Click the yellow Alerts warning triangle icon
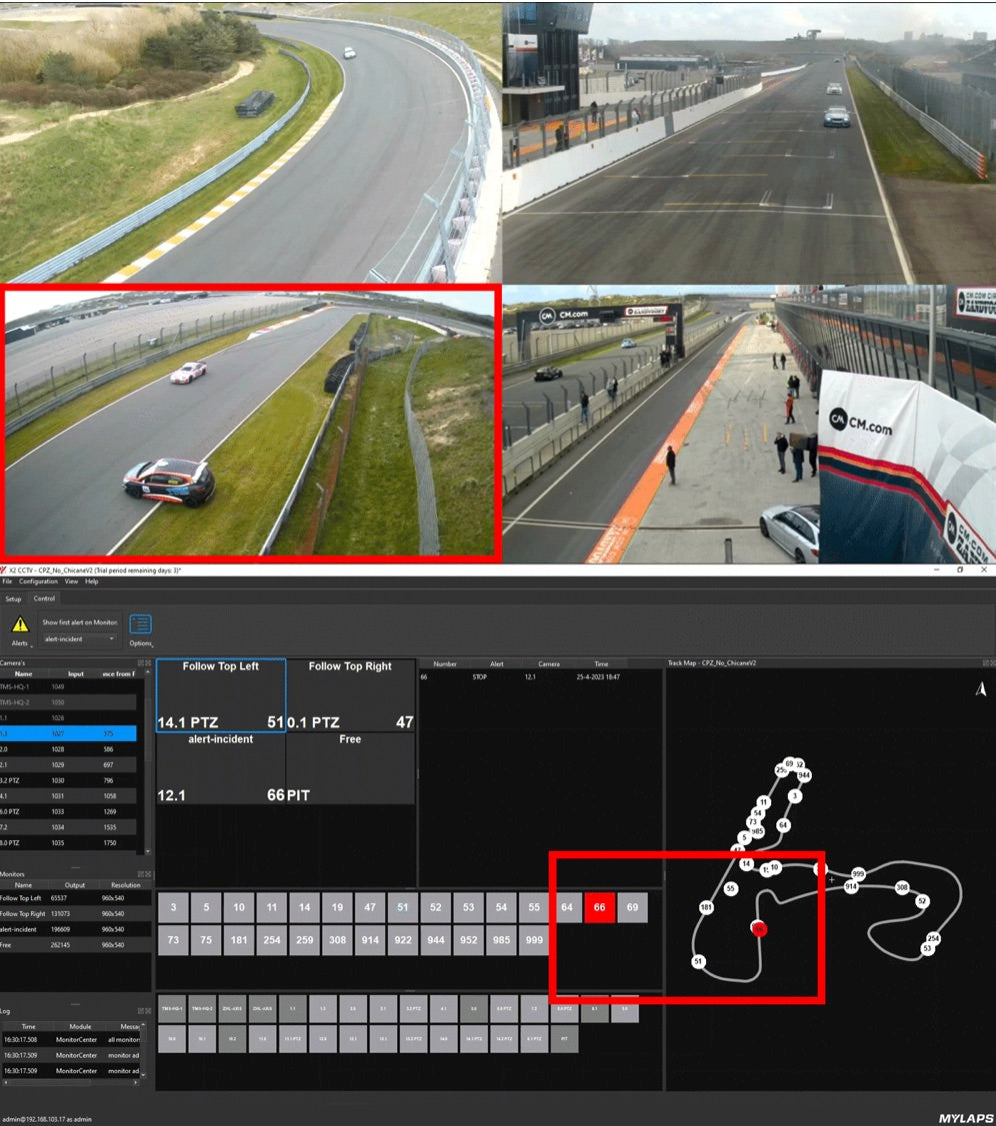This screenshot has width=996, height=1126. pyautogui.click(x=20, y=625)
